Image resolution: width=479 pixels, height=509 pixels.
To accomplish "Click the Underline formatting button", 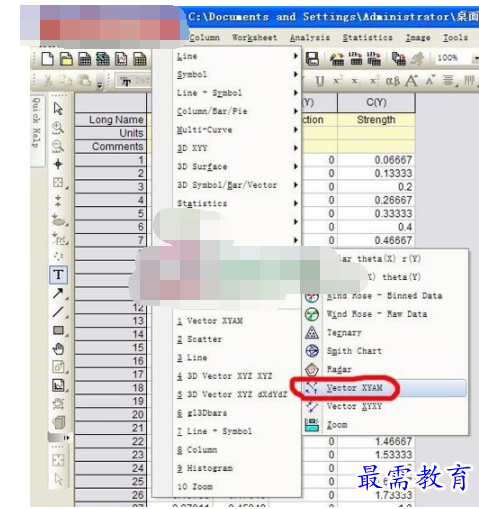I will click(x=320, y=81).
